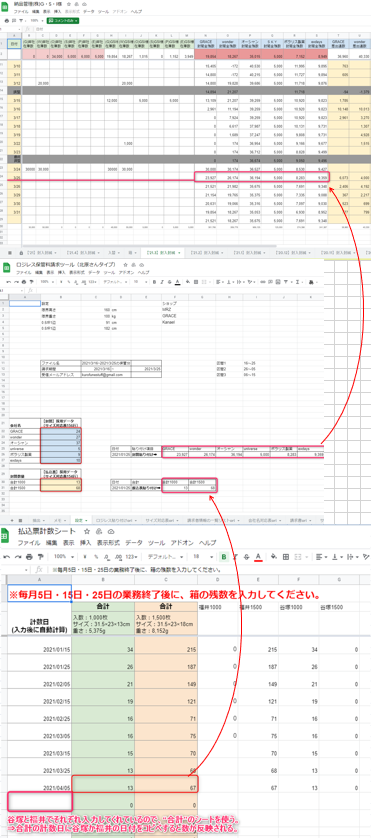Open データ menu in 払込票計数シート menu bar

(133, 542)
